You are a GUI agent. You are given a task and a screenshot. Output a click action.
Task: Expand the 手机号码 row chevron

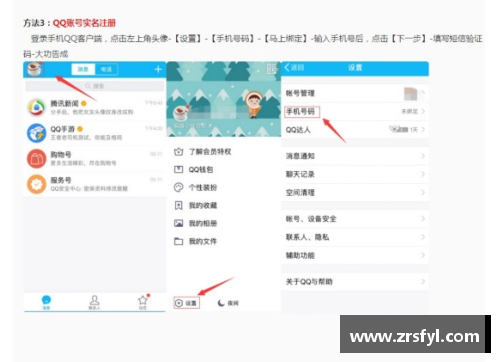point(423,111)
